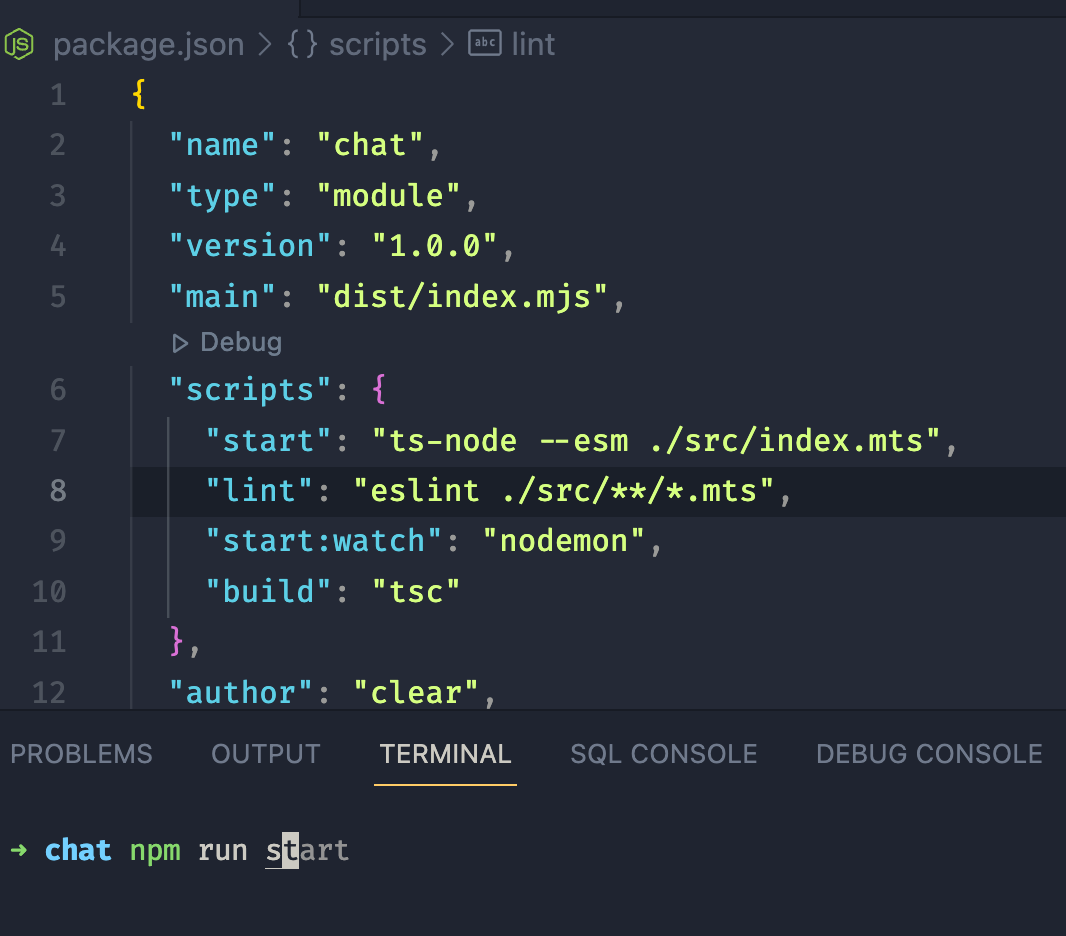This screenshot has width=1066, height=936.
Task: Click the abc symbol icon before lint
Action: pos(484,43)
